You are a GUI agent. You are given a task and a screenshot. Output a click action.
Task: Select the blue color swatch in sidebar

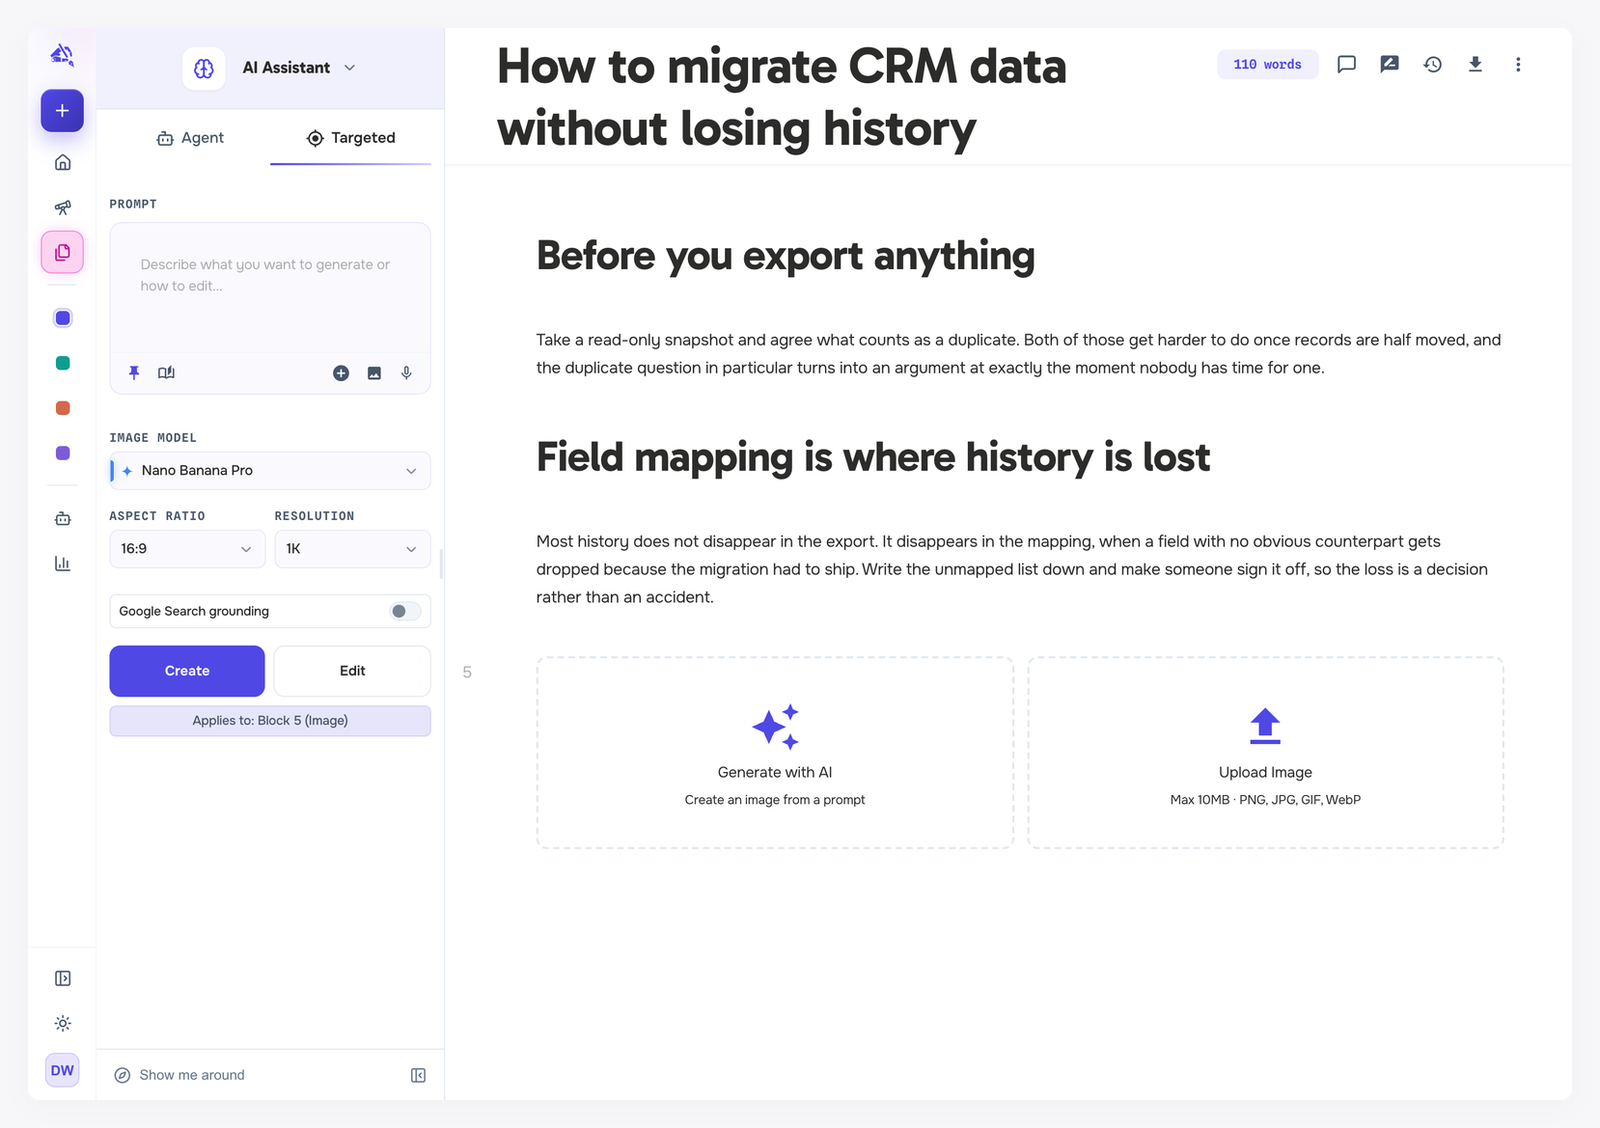62,318
